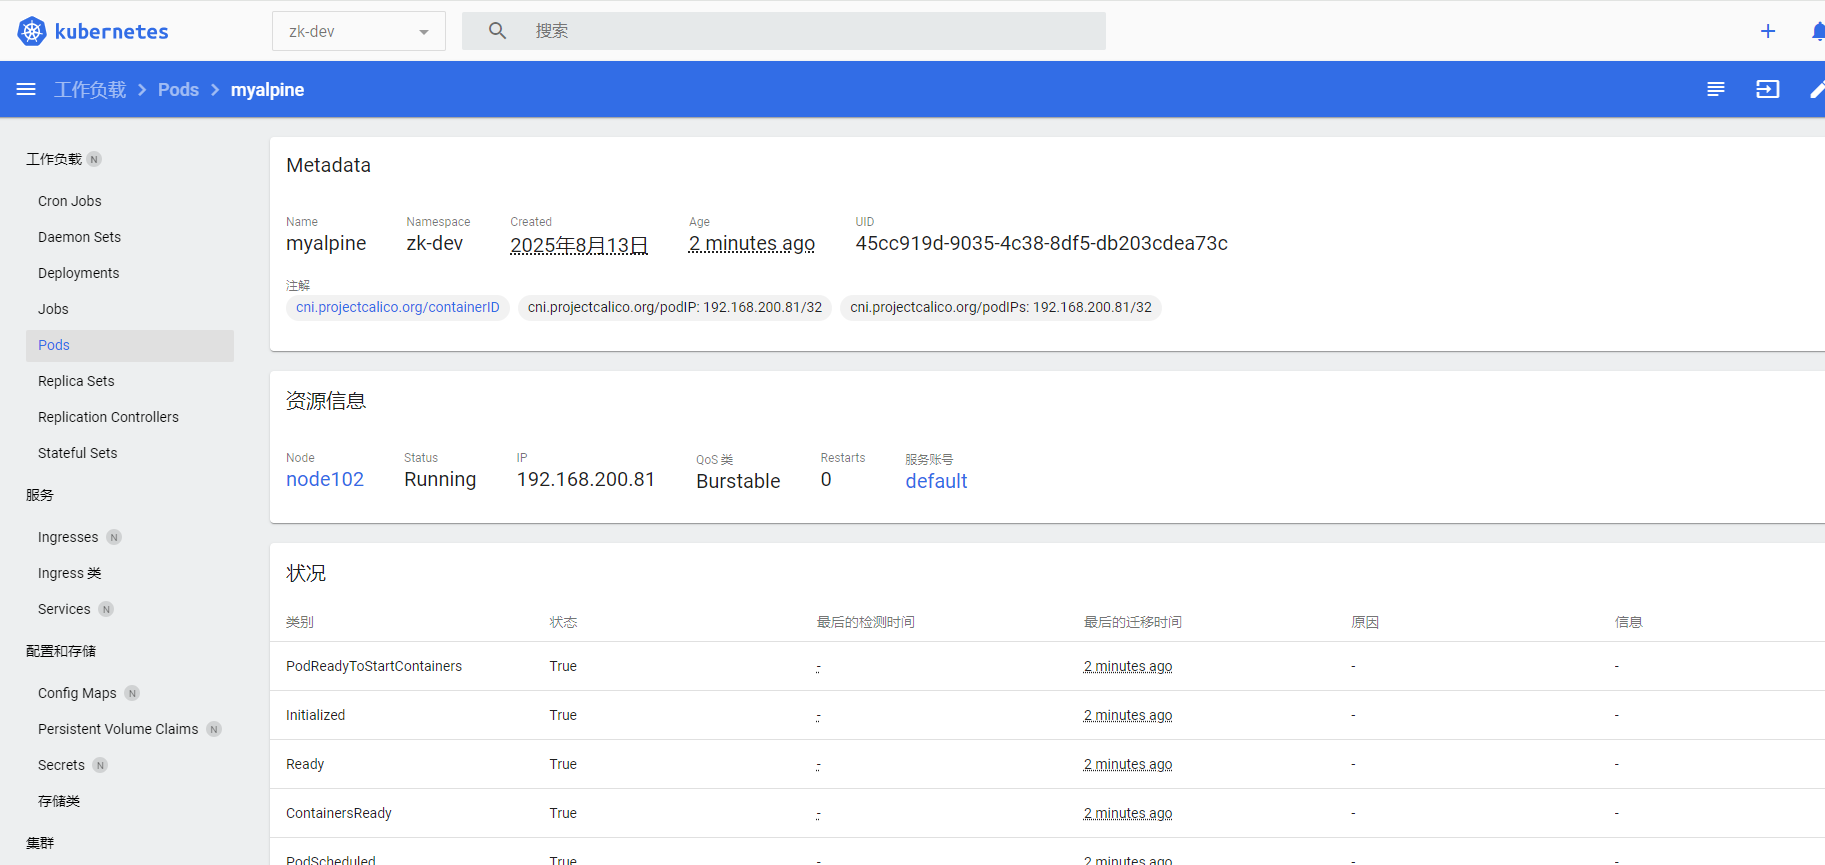Open exec into pod icon

(1767, 90)
